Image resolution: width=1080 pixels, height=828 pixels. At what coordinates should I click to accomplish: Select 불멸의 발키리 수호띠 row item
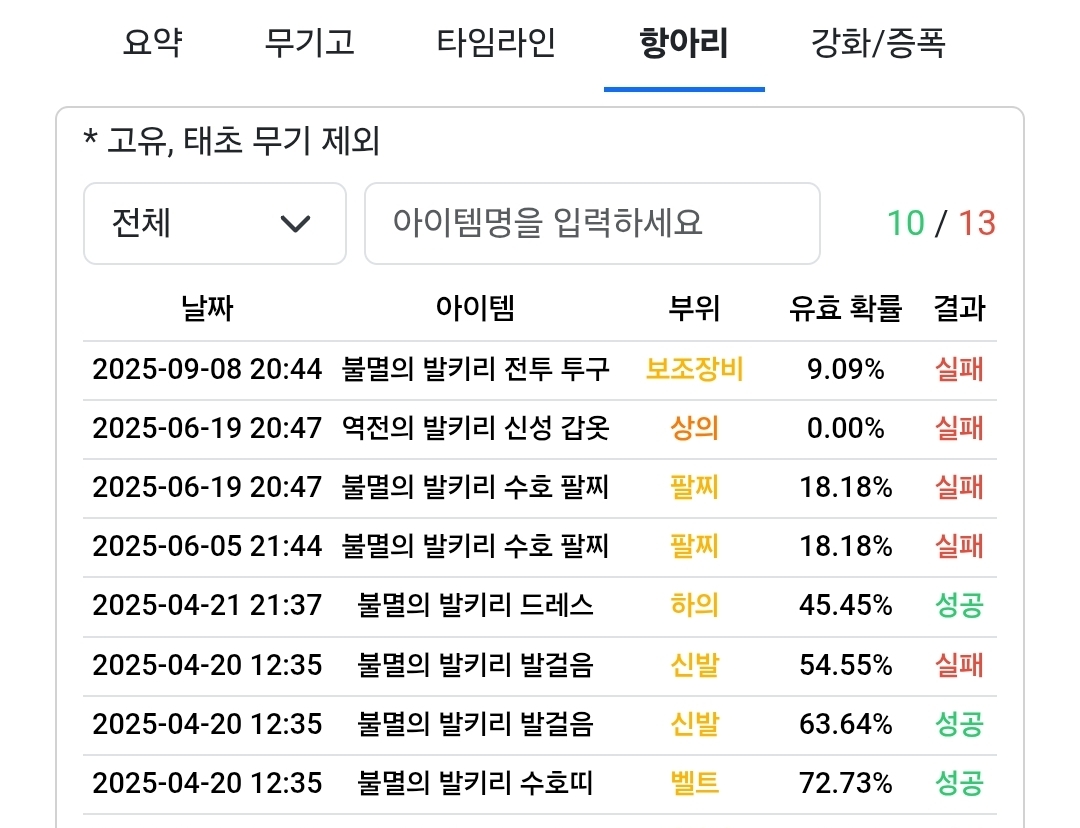tap(475, 782)
